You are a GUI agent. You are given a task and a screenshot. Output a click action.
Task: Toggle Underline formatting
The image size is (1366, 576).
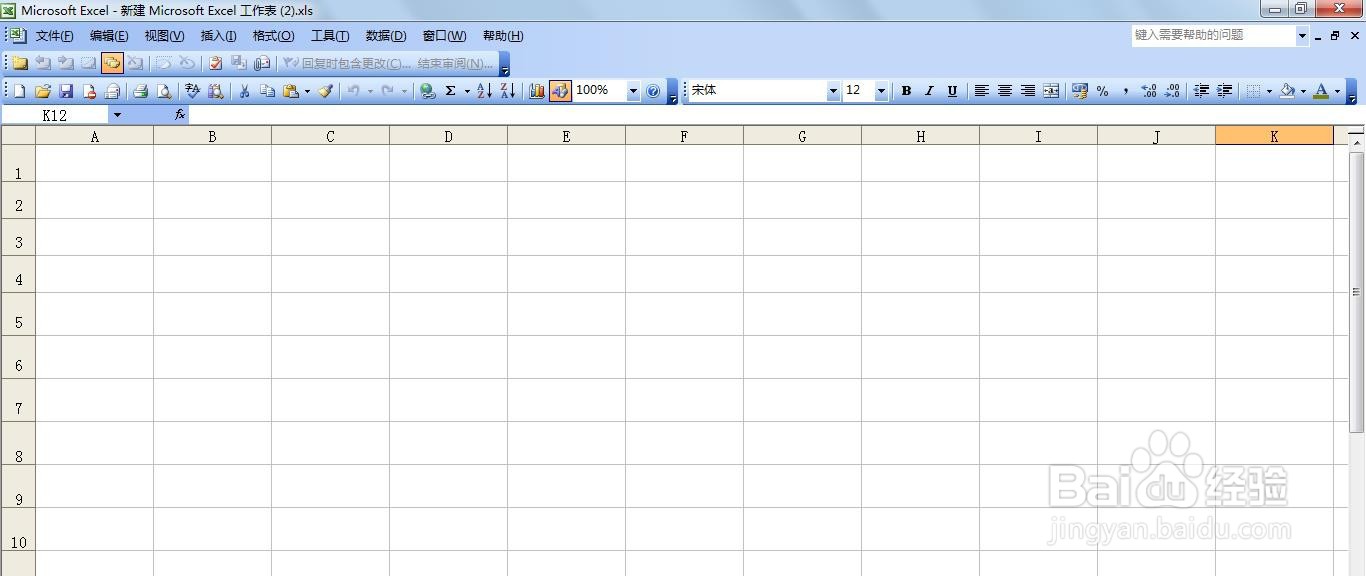coord(952,91)
